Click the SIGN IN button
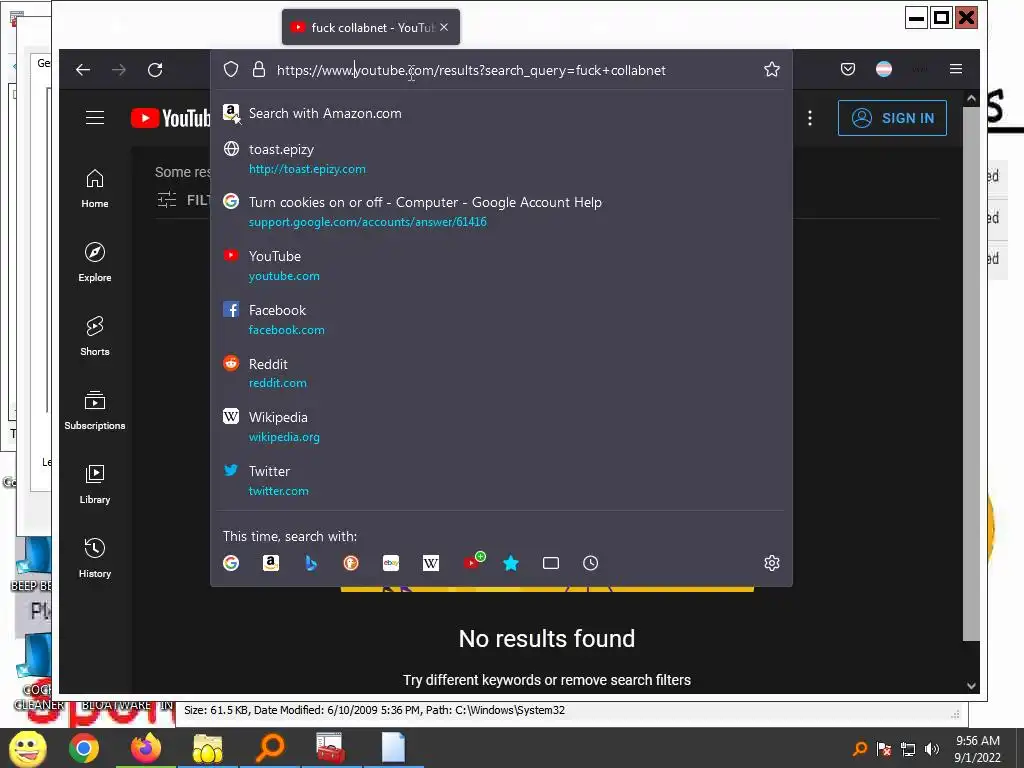1024x768 pixels. pyautogui.click(x=892, y=118)
